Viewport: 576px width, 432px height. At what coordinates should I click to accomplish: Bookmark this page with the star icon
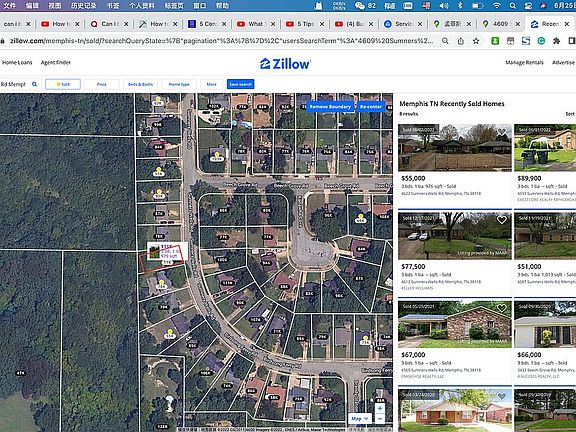pyautogui.click(x=476, y=41)
